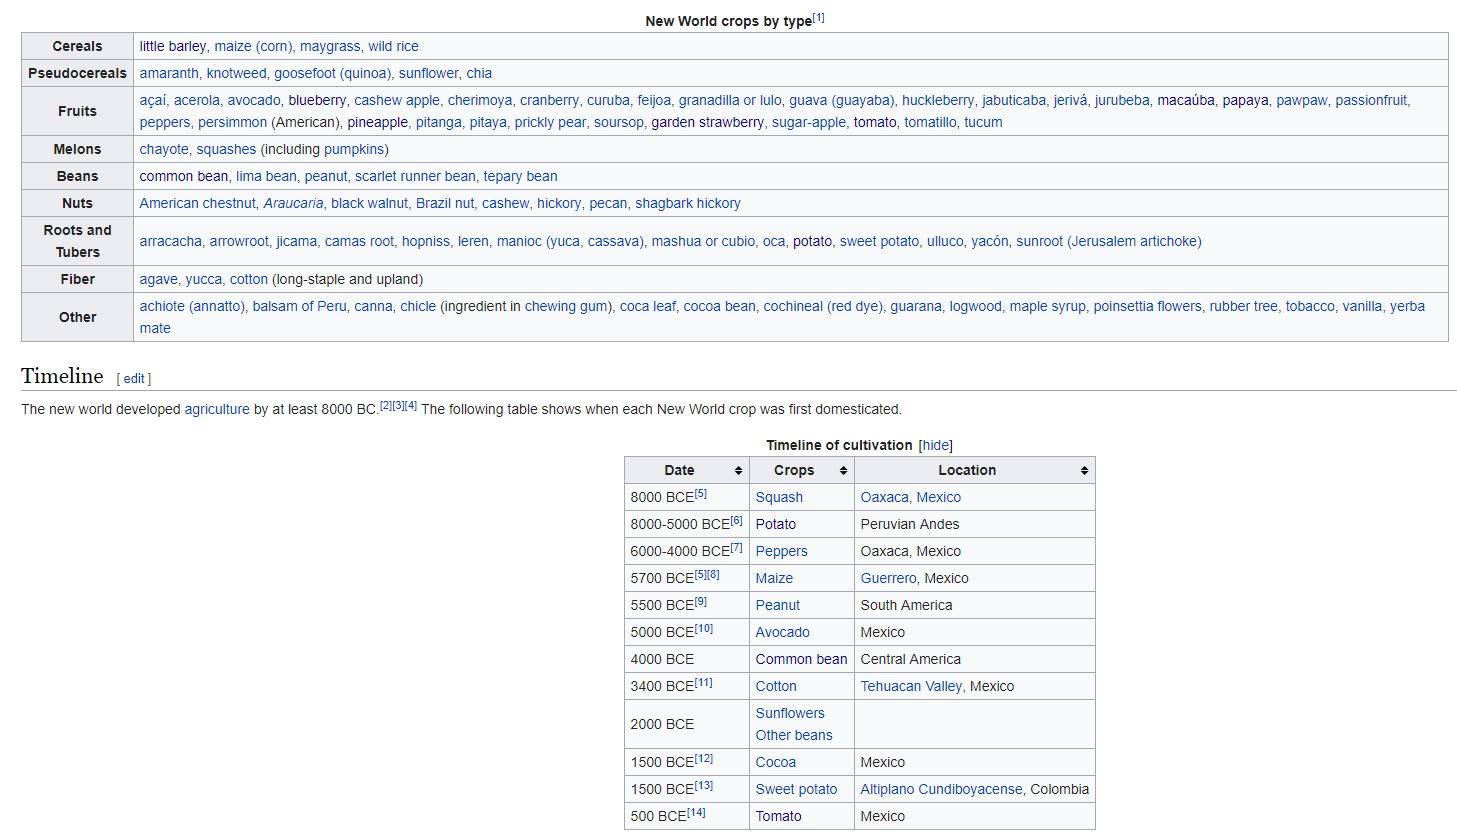Hide the Timeline of cultivation table
1457x840 pixels.
coord(935,445)
